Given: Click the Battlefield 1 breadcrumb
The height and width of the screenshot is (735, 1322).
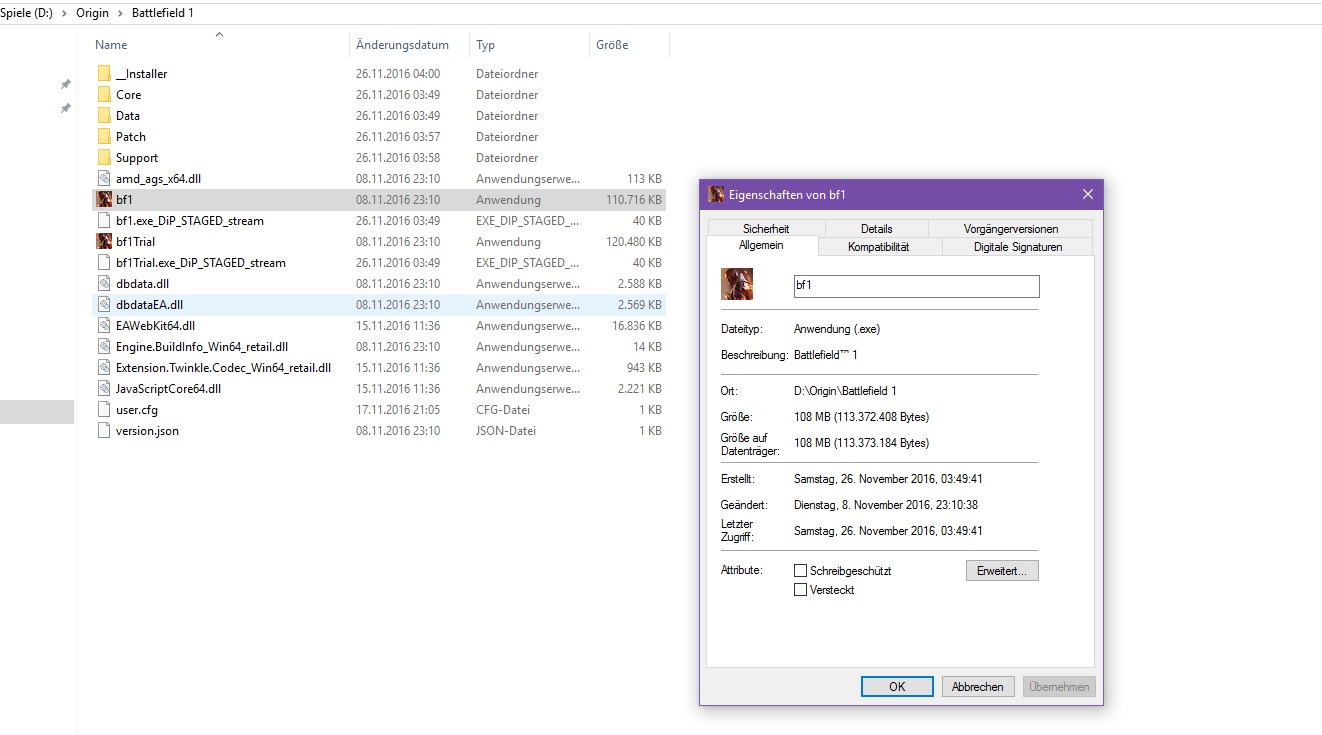Looking at the screenshot, I should tap(163, 13).
